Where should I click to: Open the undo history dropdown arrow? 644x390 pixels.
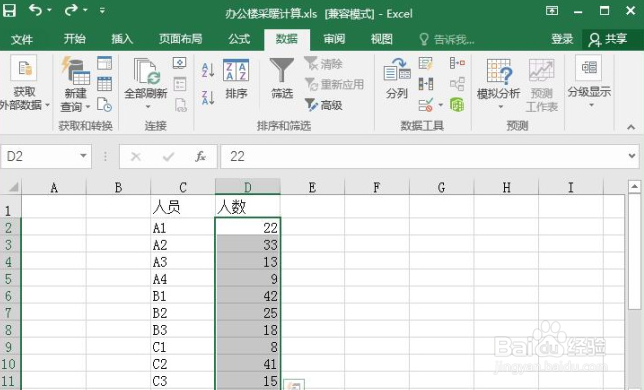pyautogui.click(x=49, y=10)
